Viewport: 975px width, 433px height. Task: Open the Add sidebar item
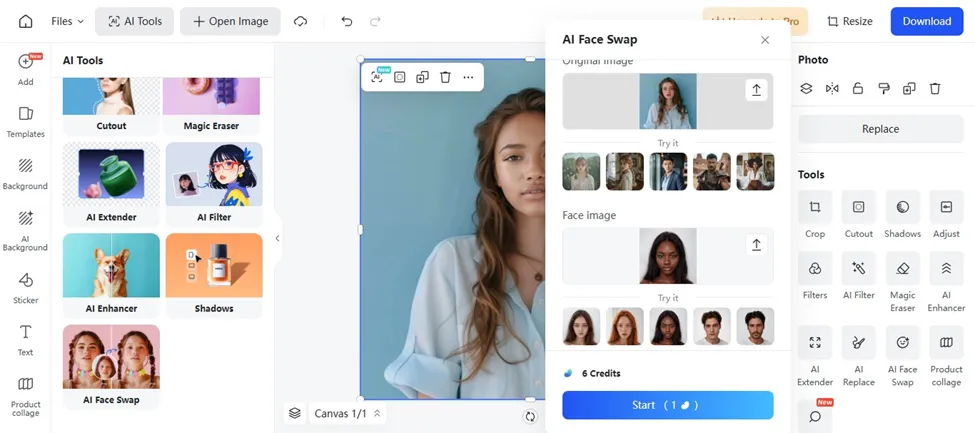[x=25, y=69]
